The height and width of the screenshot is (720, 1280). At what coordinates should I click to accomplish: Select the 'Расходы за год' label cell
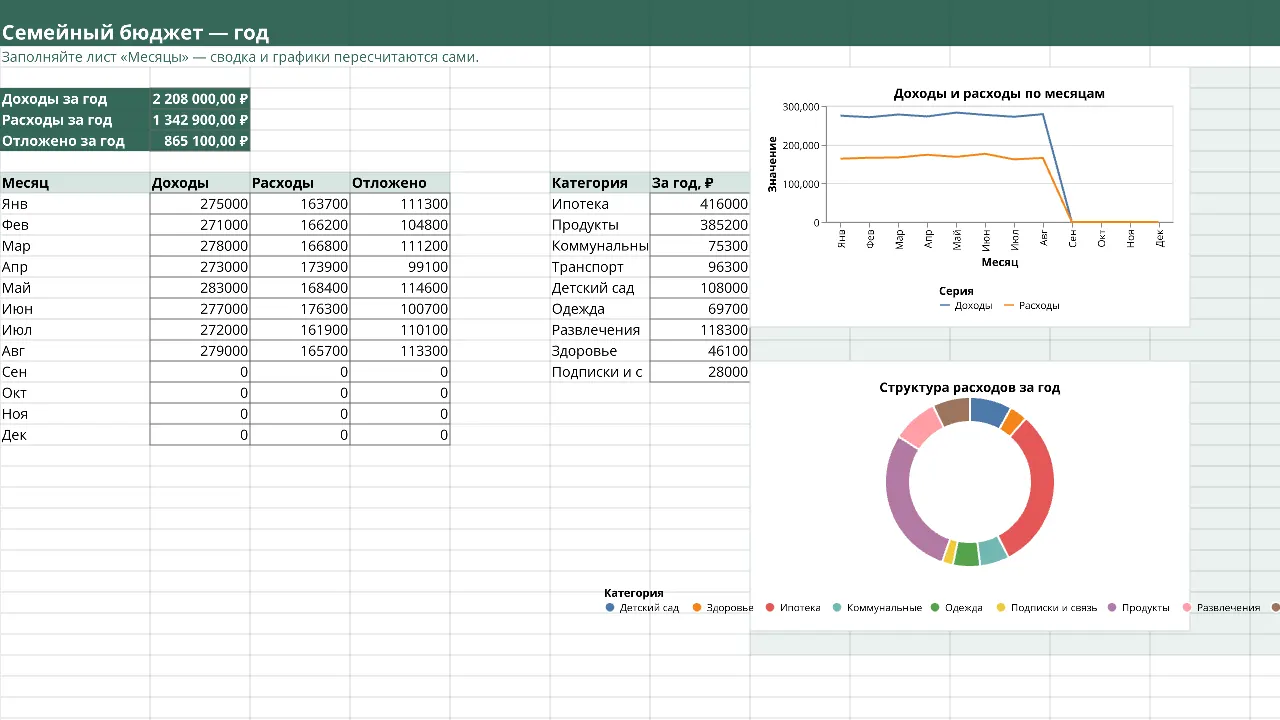(x=75, y=120)
